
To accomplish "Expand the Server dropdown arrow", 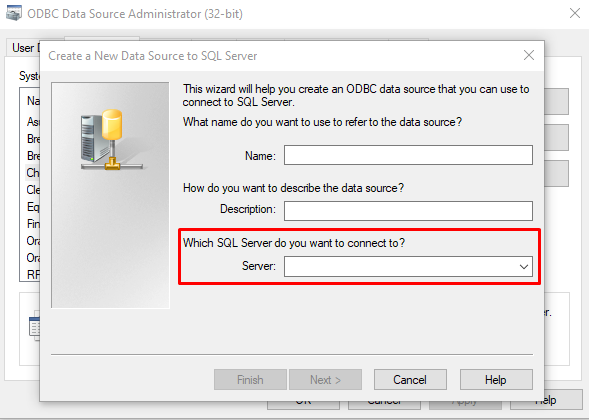I will point(524,266).
